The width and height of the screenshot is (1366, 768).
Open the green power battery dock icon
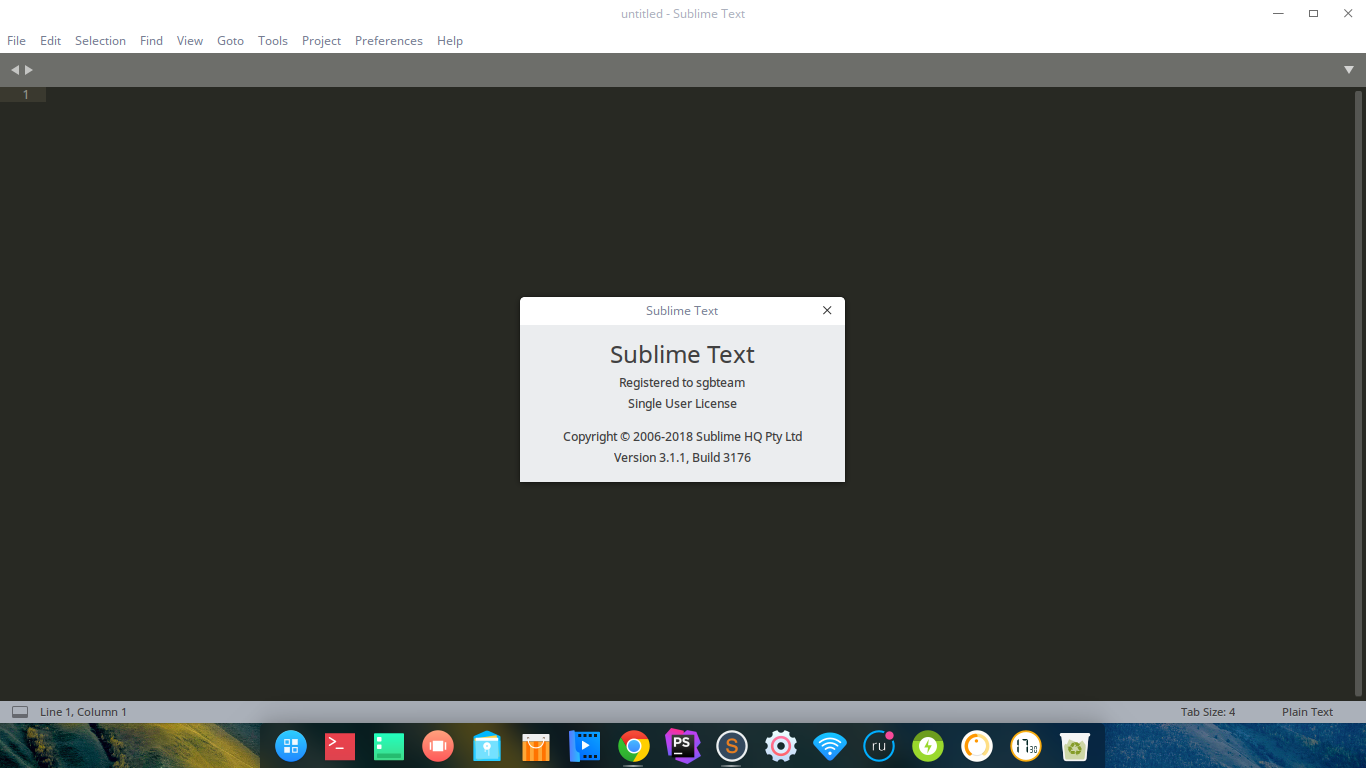928,746
